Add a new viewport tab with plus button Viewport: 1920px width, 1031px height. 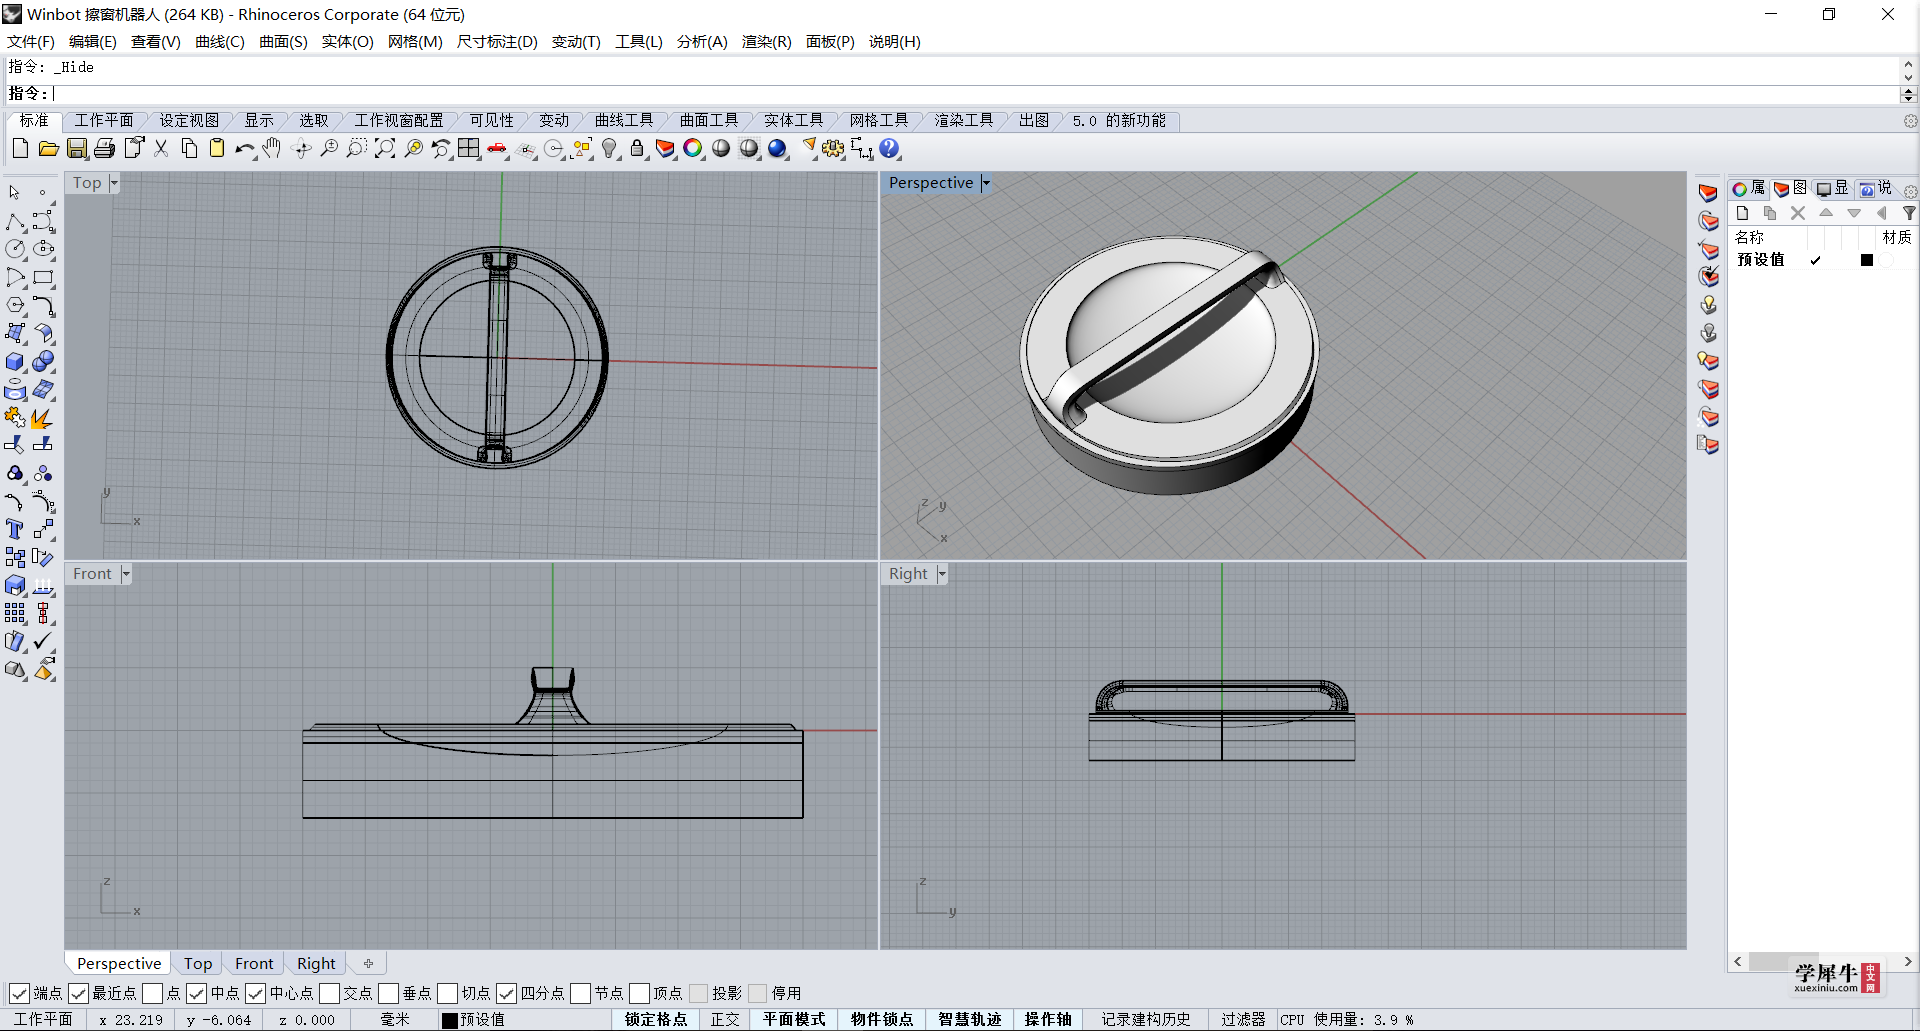(x=368, y=963)
